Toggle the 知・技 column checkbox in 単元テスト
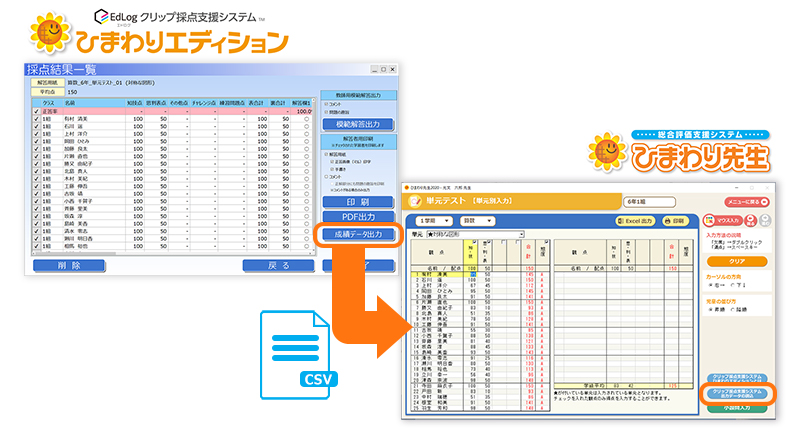Screen dimensions: 800x433 click(x=475, y=242)
